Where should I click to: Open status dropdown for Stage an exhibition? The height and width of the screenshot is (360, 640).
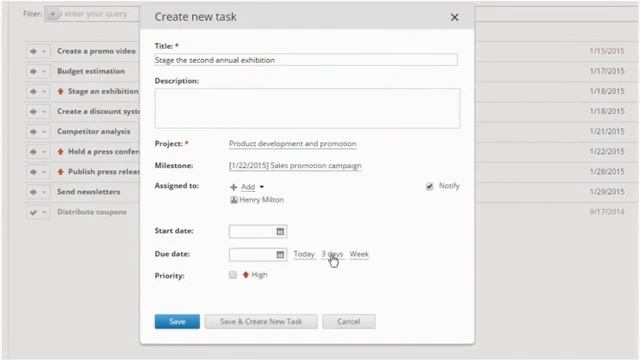pos(44,91)
